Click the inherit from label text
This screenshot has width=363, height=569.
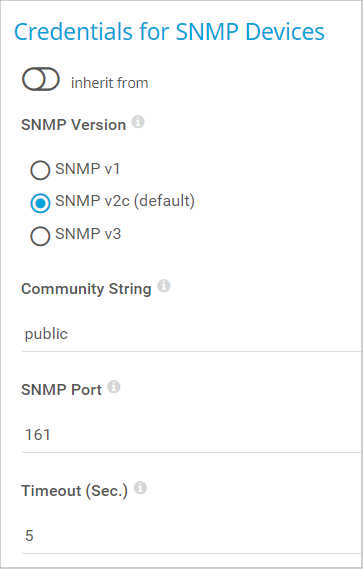110,83
